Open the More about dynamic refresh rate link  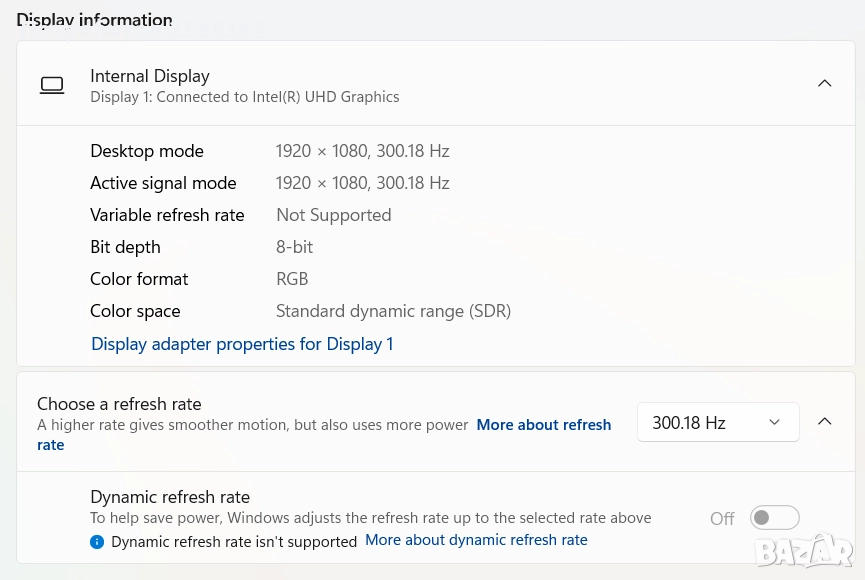pyautogui.click(x=476, y=540)
